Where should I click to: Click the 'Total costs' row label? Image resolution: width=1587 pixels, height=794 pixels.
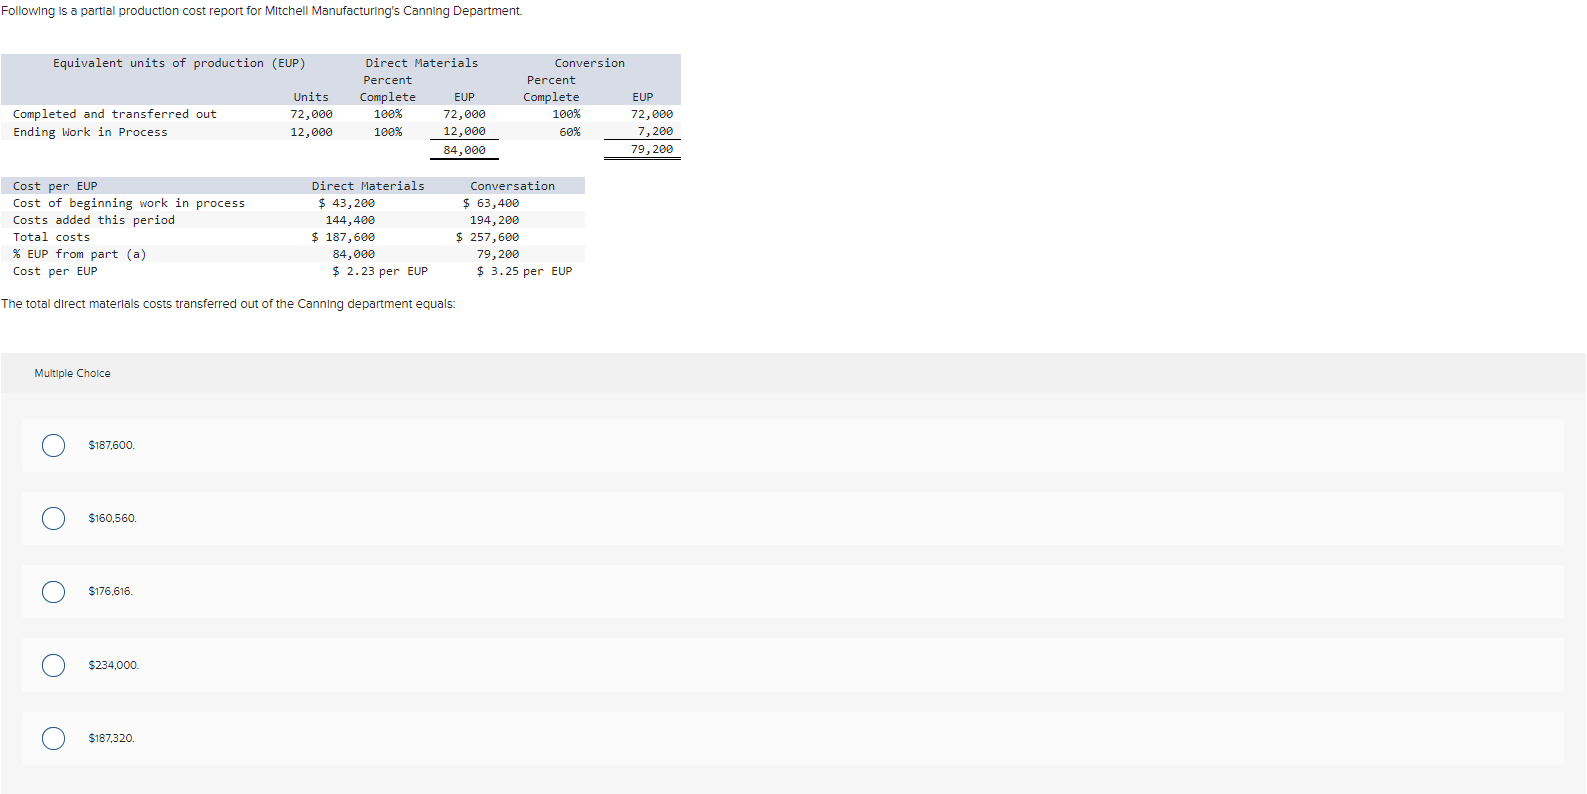[x=52, y=237]
